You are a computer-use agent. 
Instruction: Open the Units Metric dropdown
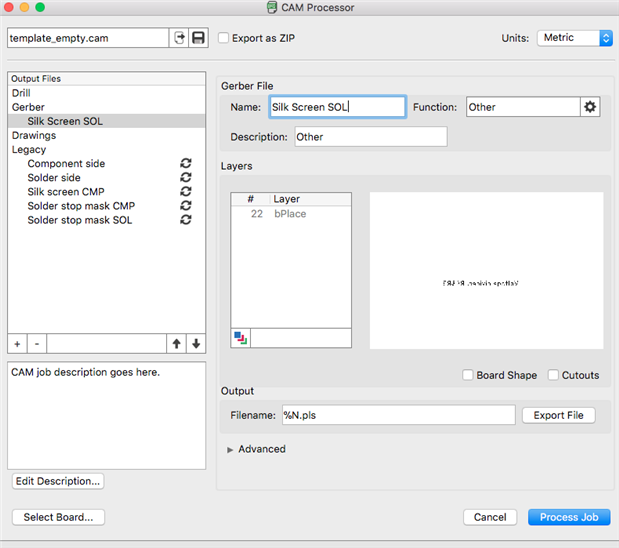[575, 38]
